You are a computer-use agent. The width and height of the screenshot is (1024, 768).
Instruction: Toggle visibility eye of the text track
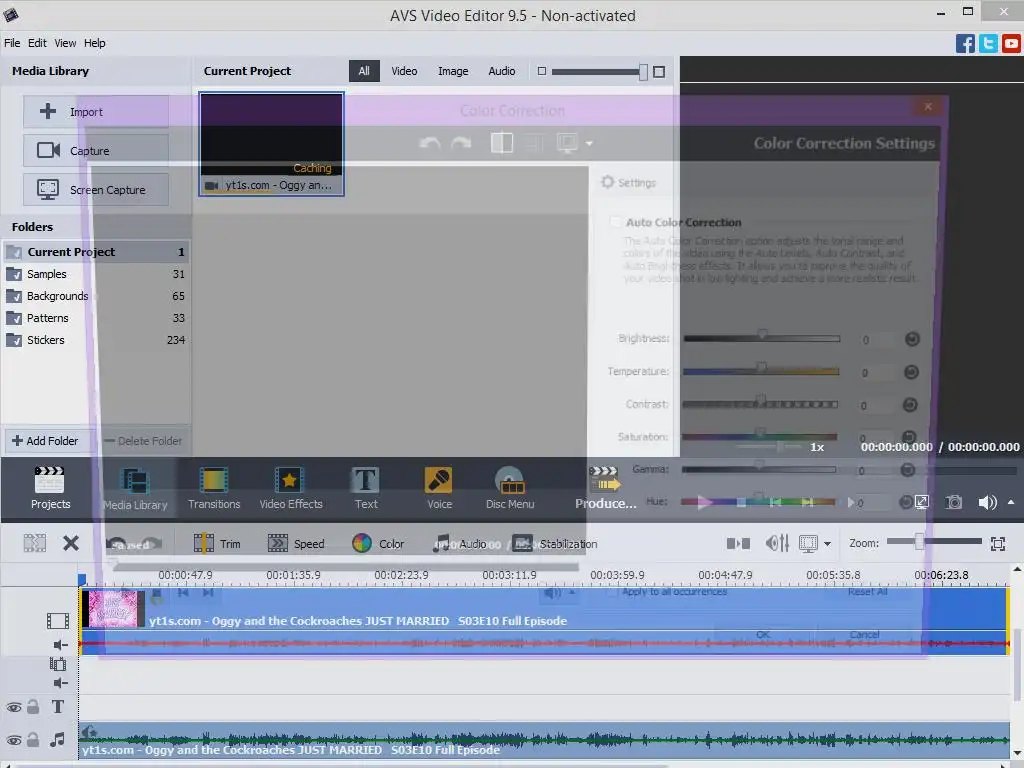click(14, 707)
